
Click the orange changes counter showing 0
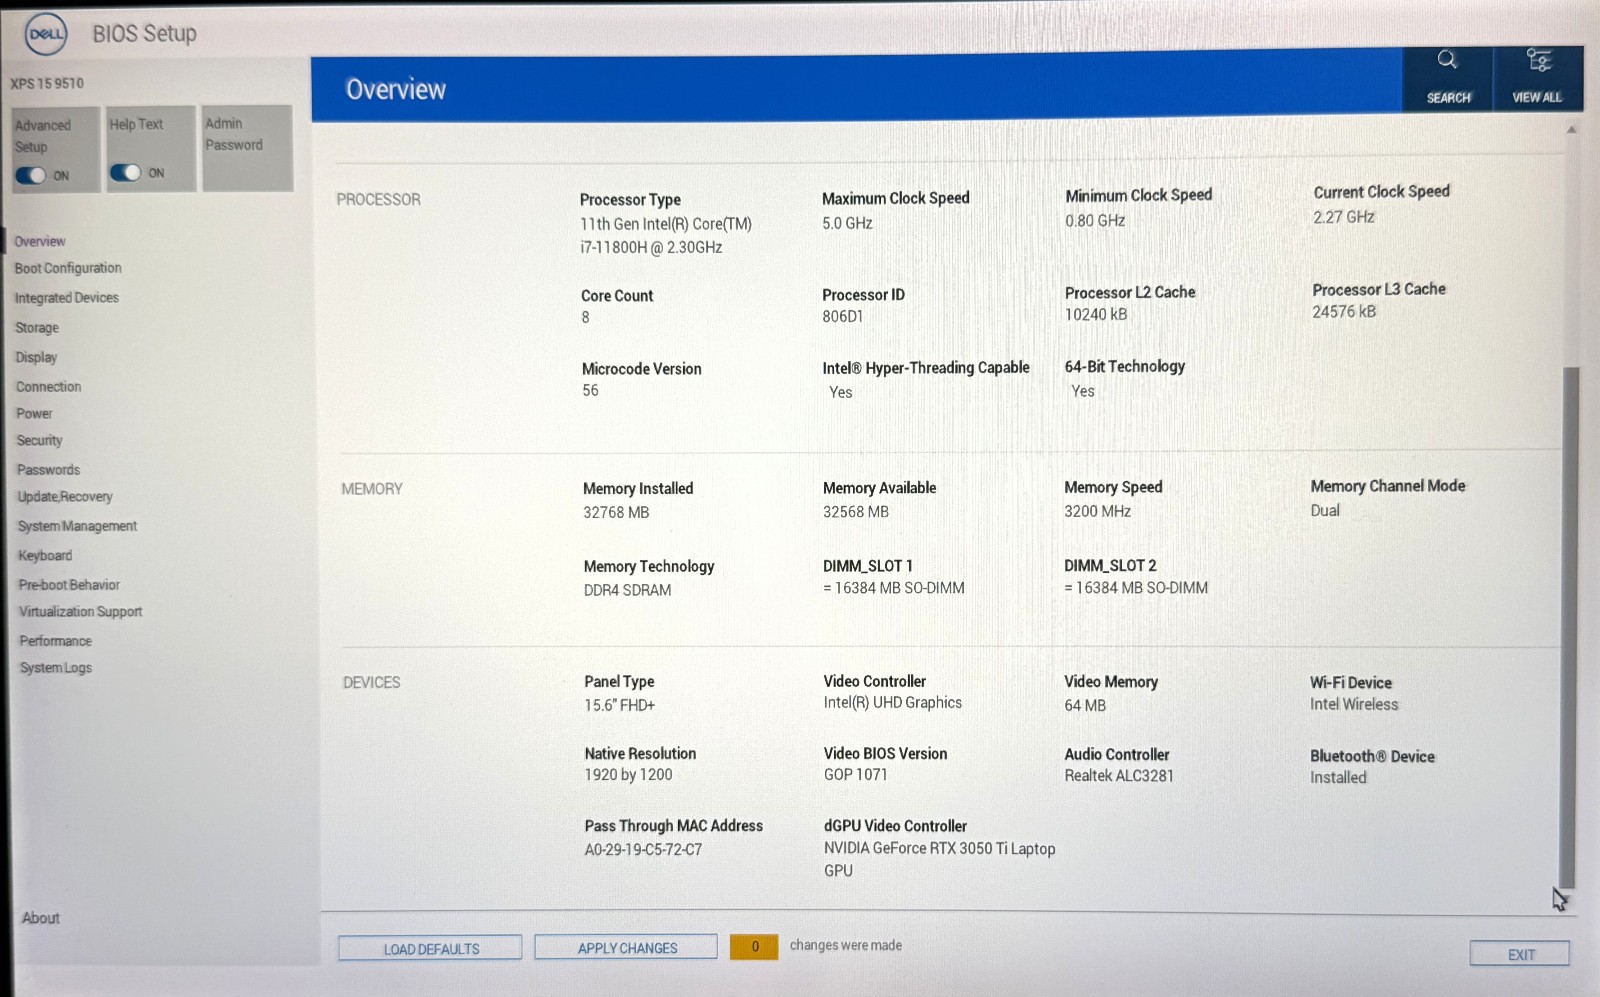[x=754, y=946]
